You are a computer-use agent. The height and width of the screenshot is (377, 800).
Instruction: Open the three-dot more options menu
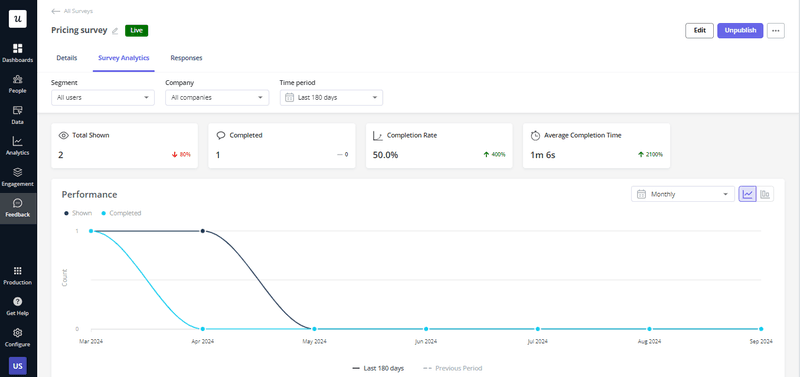click(x=776, y=31)
